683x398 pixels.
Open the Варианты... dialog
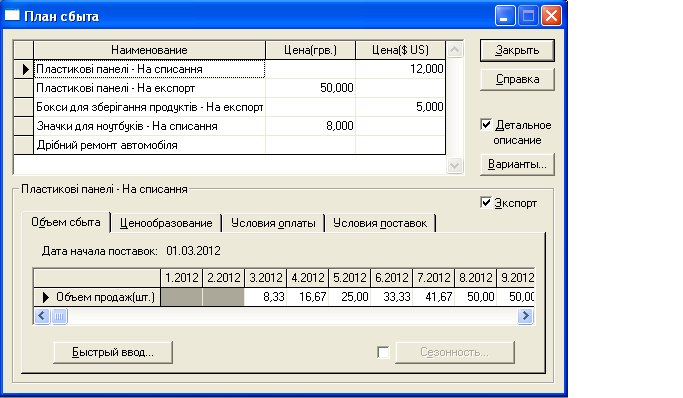click(517, 165)
